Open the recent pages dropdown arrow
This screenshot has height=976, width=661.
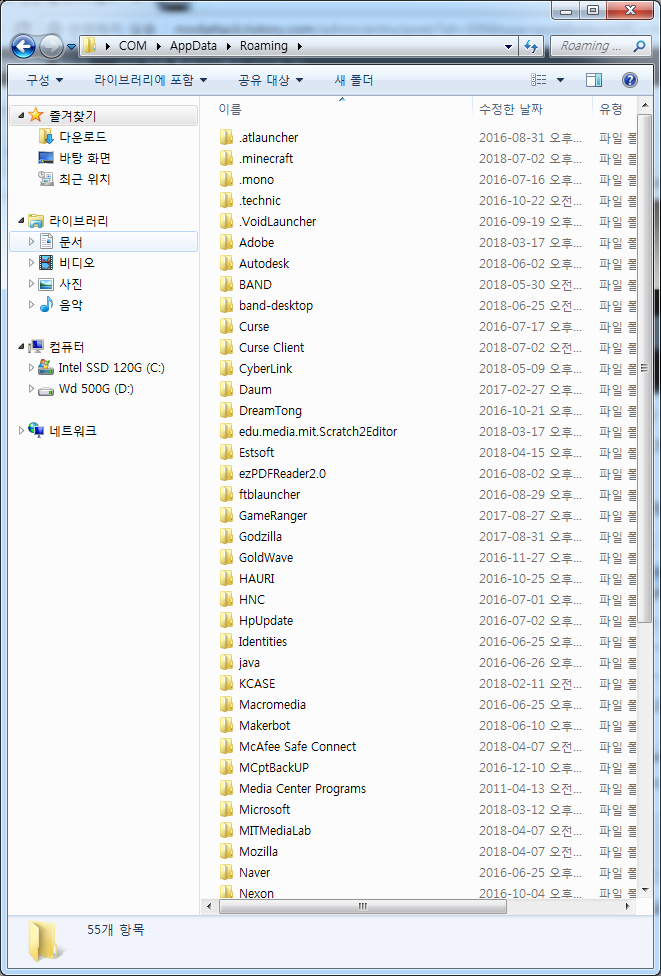tap(72, 47)
